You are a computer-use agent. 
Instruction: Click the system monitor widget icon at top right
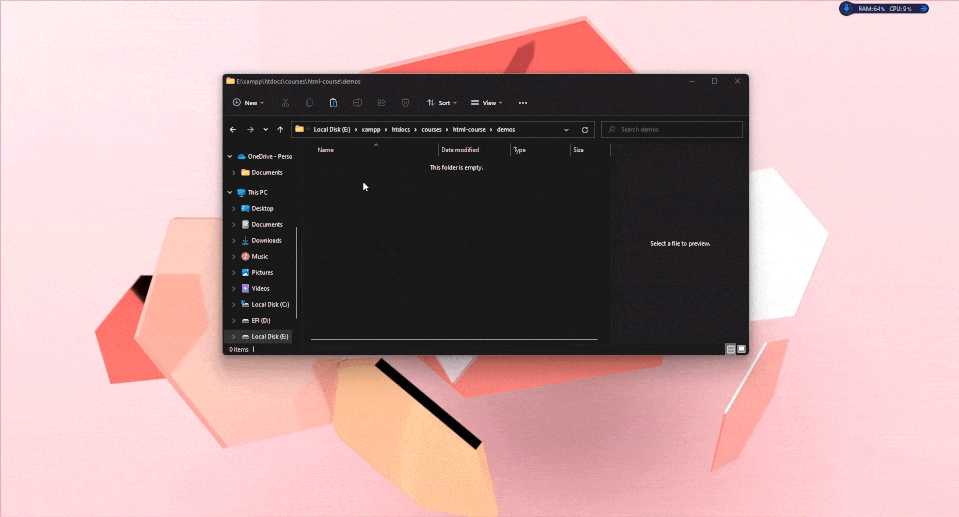tap(847, 9)
